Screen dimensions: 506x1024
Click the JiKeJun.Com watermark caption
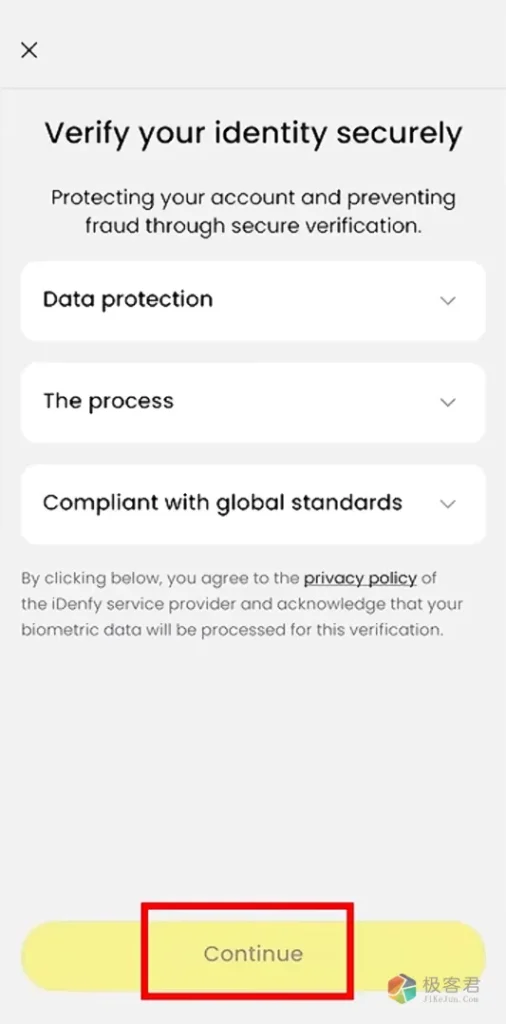pyautogui.click(x=452, y=999)
